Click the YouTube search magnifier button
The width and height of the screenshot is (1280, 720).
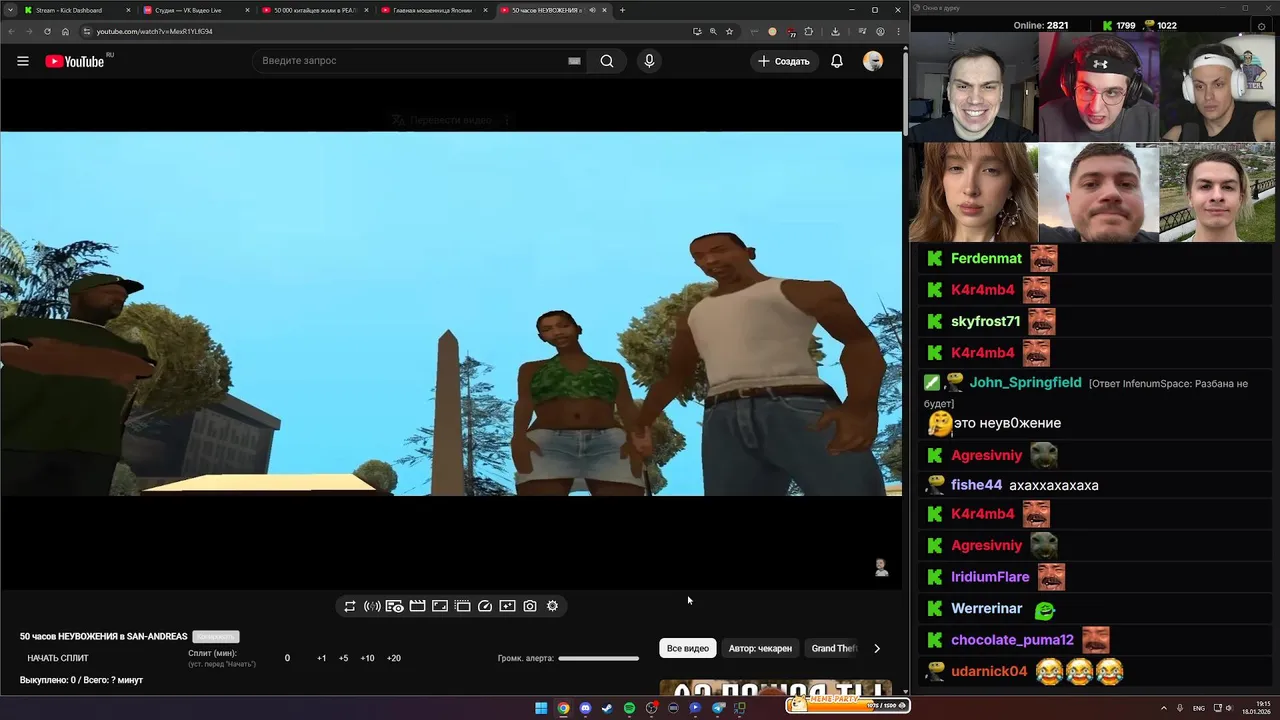(607, 61)
